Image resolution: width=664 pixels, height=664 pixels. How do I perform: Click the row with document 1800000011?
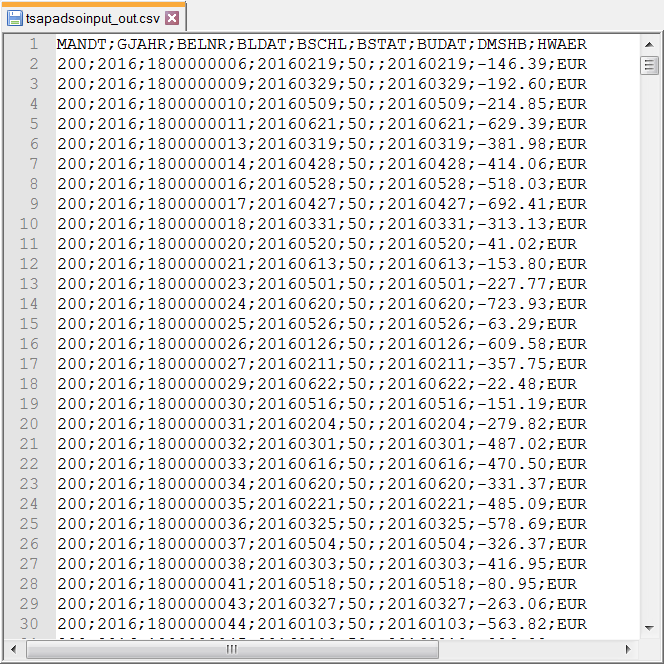(322, 124)
